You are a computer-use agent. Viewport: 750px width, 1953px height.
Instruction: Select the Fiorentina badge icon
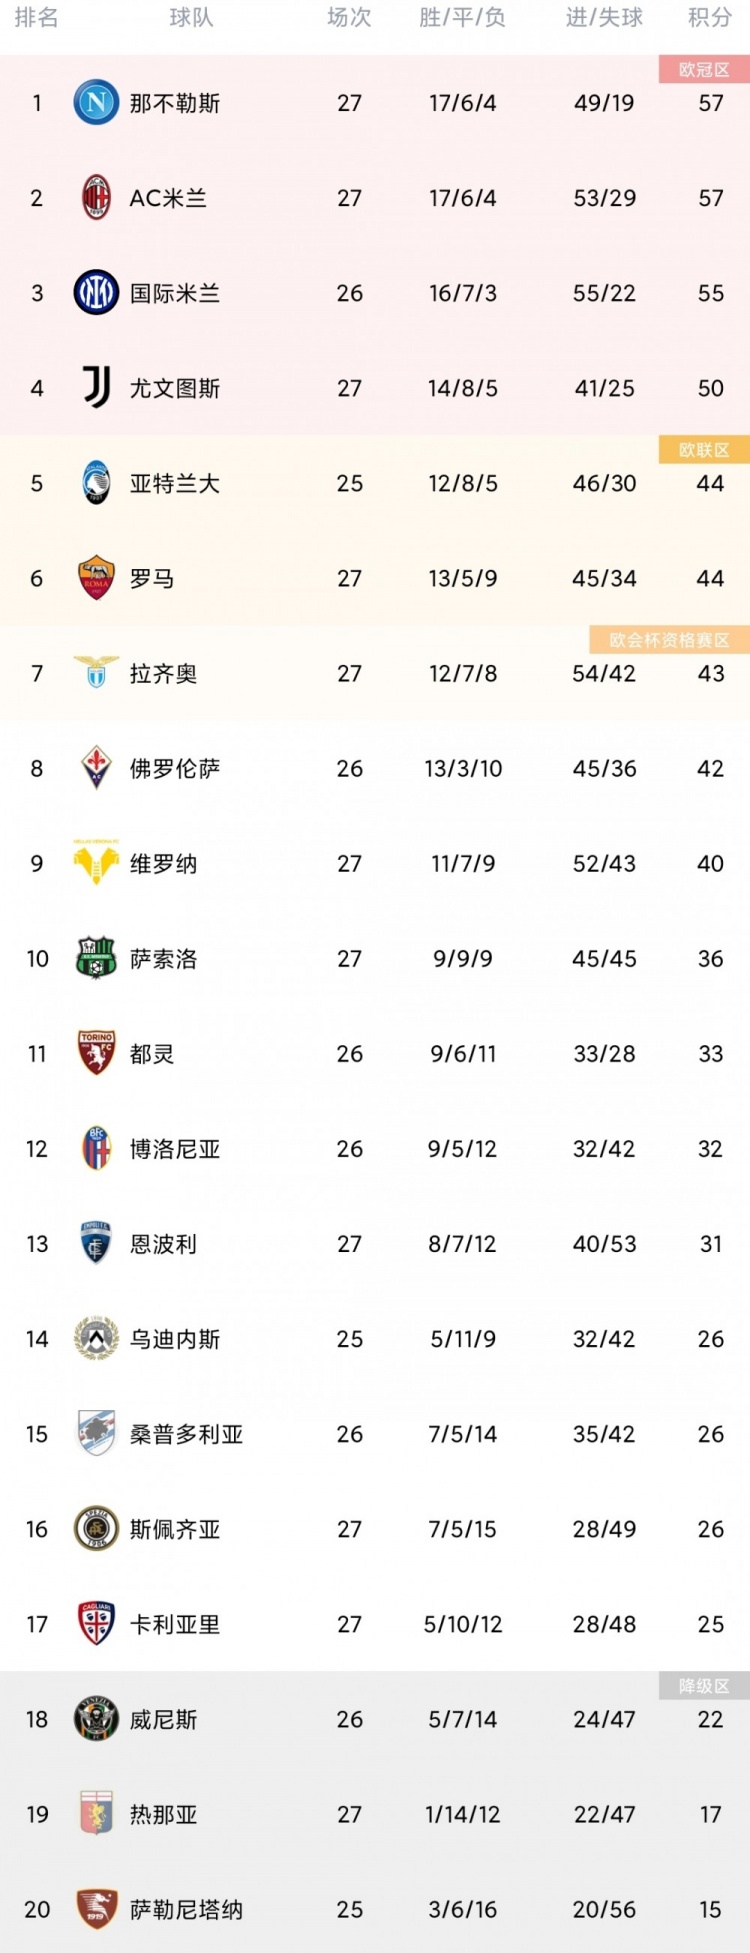pyautogui.click(x=96, y=768)
